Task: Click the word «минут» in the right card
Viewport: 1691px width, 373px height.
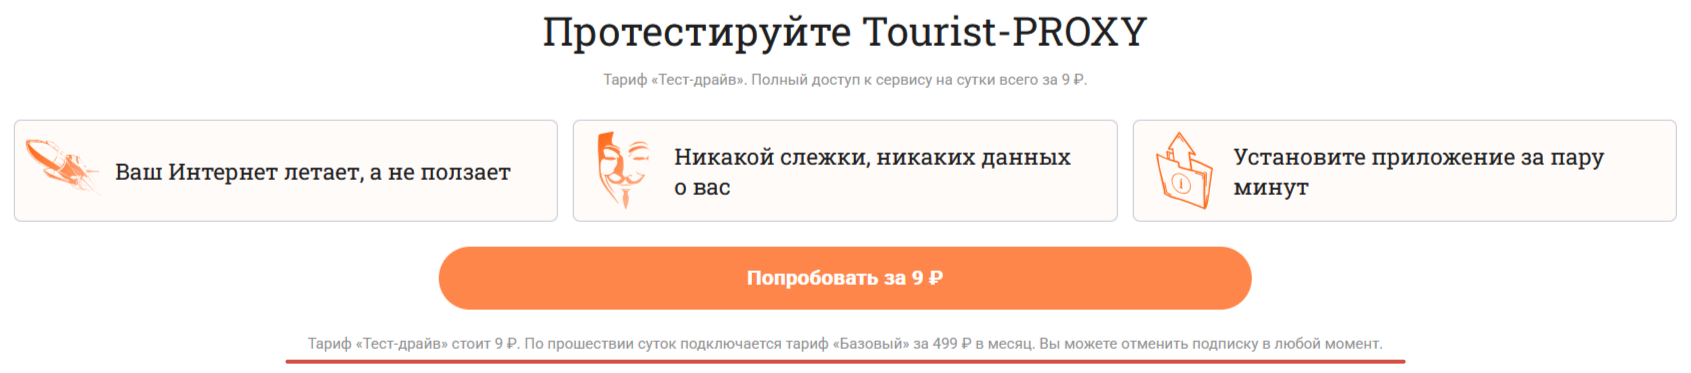Action: click(x=1271, y=188)
